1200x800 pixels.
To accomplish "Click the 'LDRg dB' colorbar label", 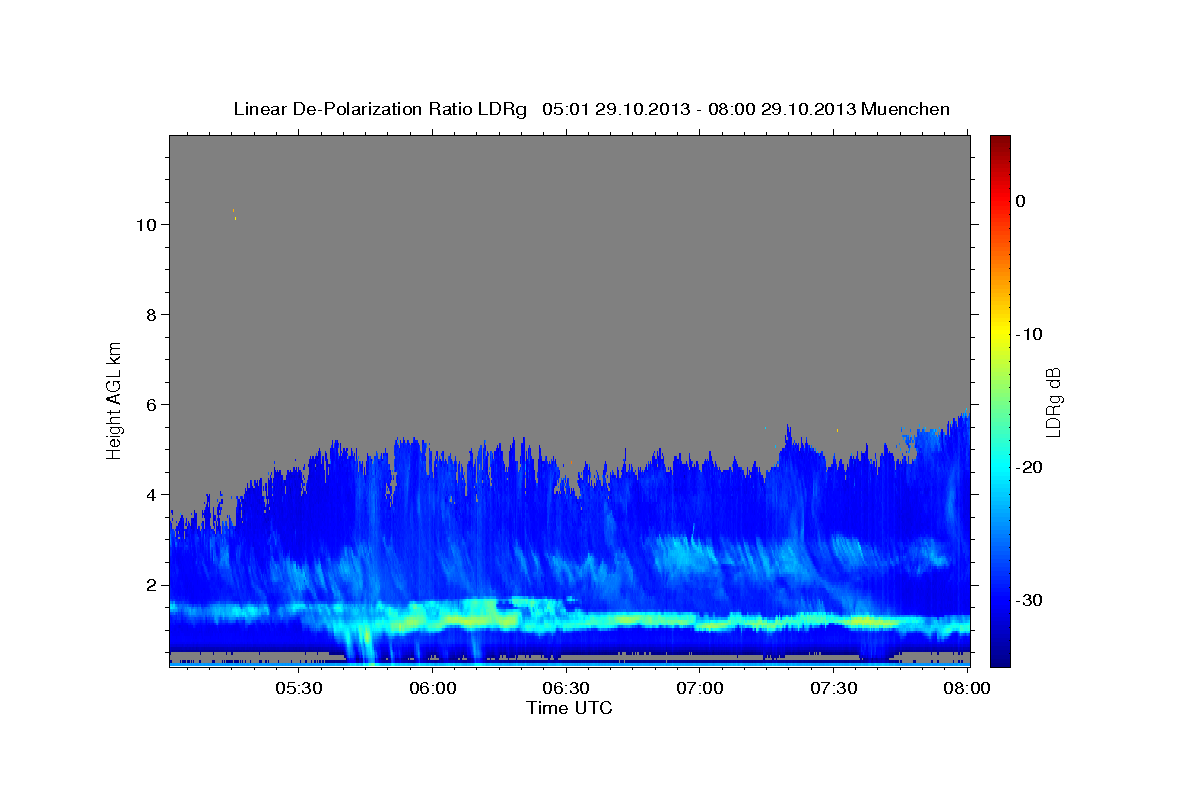I will (1053, 402).
